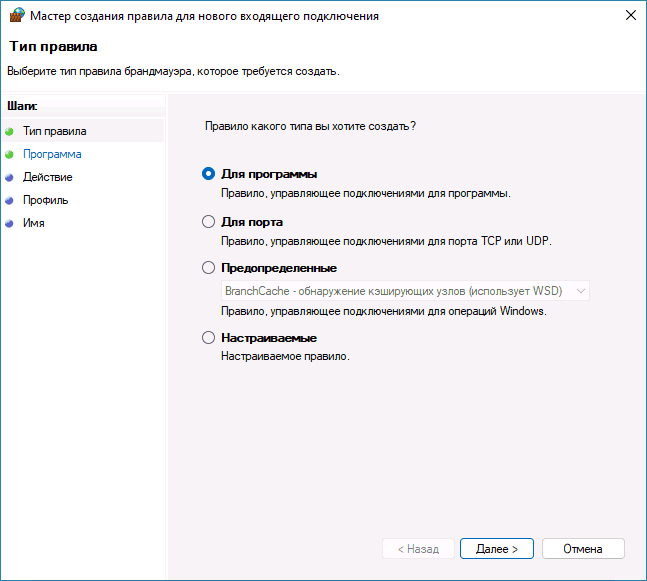Image resolution: width=647 pixels, height=581 pixels.
Task: Open the BranchCache predefined rules dropdown
Action: [405, 291]
